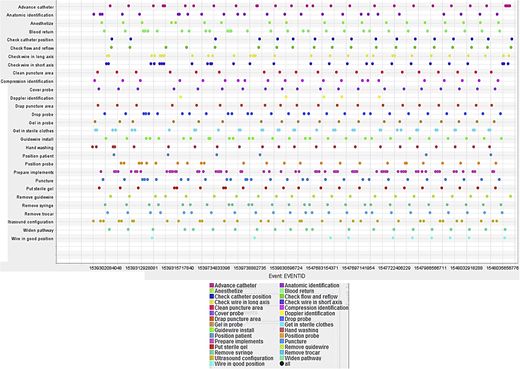Click the 'Remove trocar' y-axis label
The image size is (520, 369).
tap(39, 214)
